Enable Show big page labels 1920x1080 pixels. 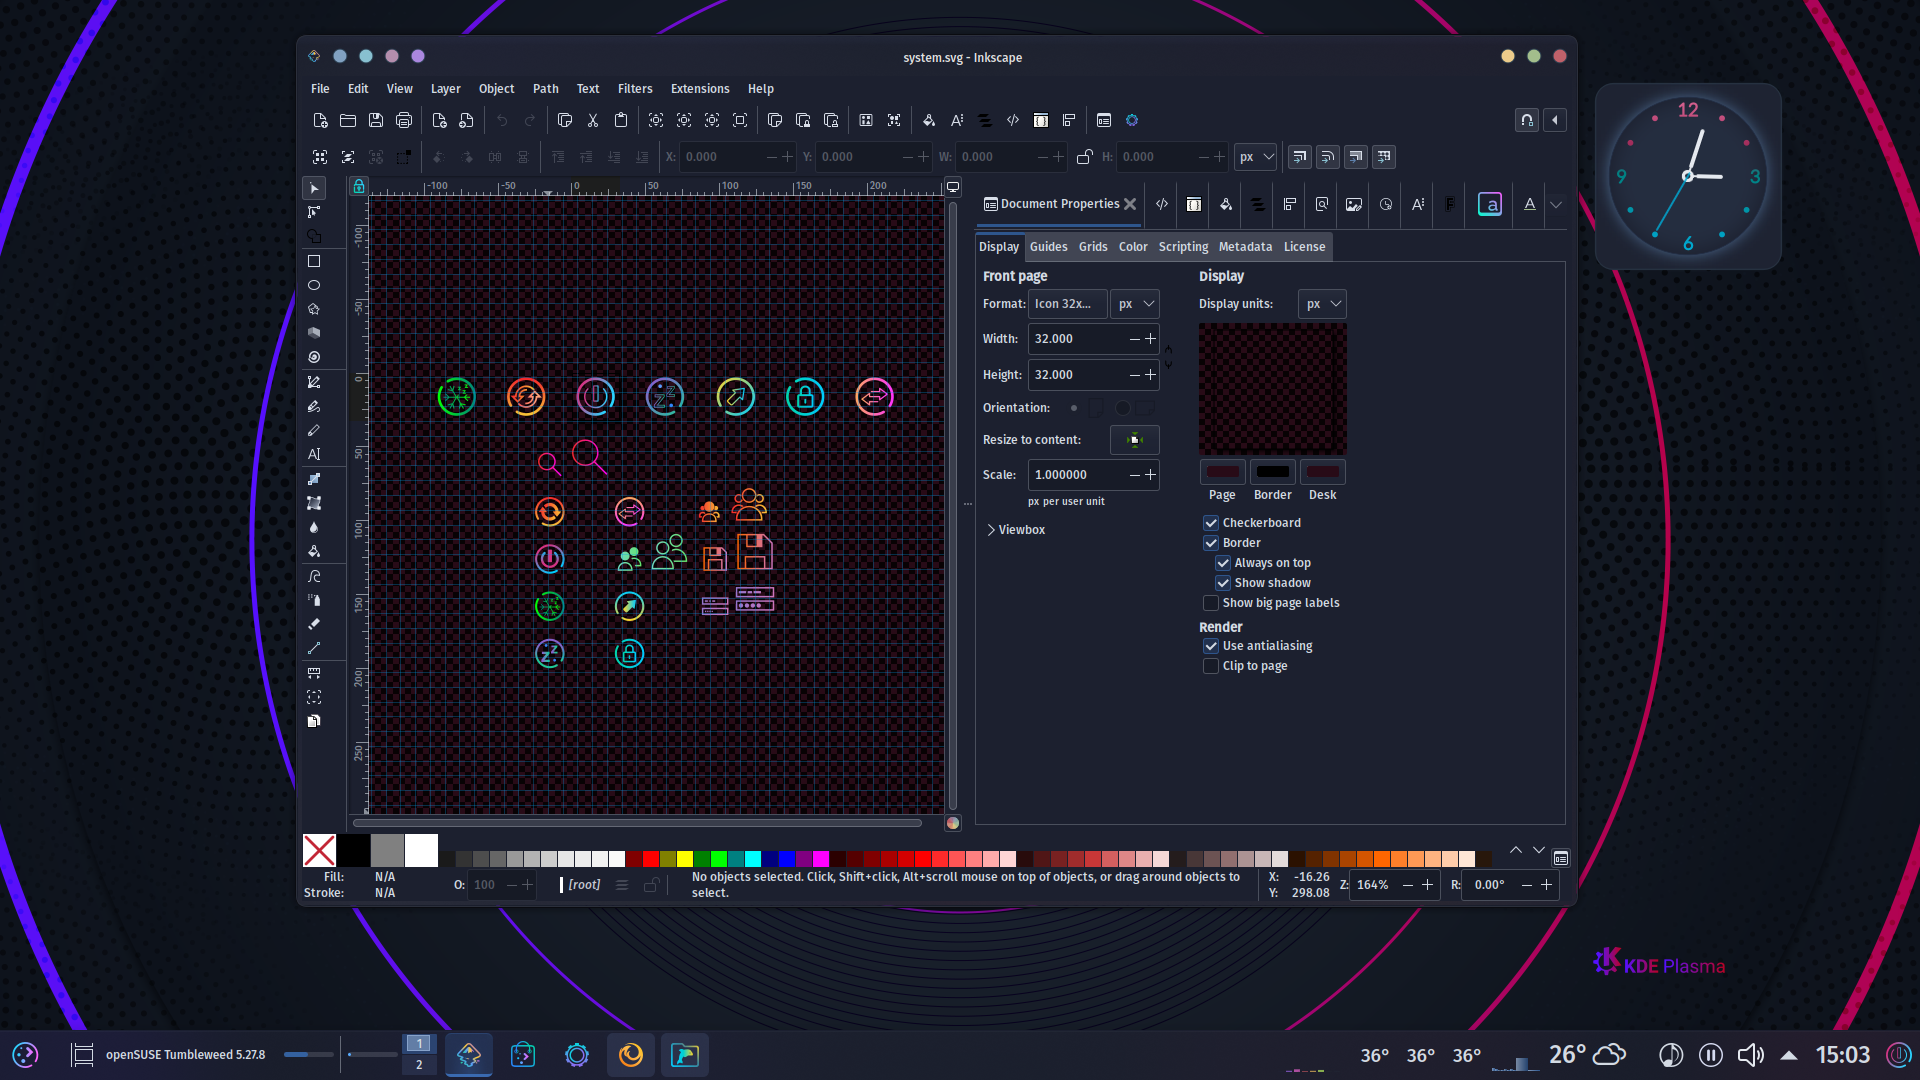(x=1211, y=603)
